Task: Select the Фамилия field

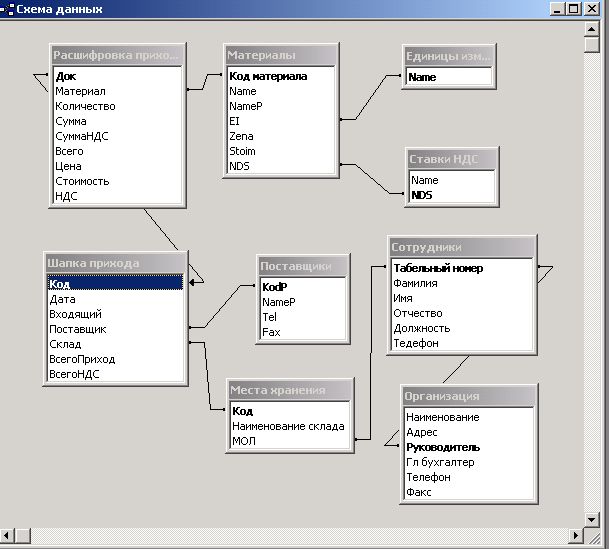Action: pyautogui.click(x=462, y=283)
